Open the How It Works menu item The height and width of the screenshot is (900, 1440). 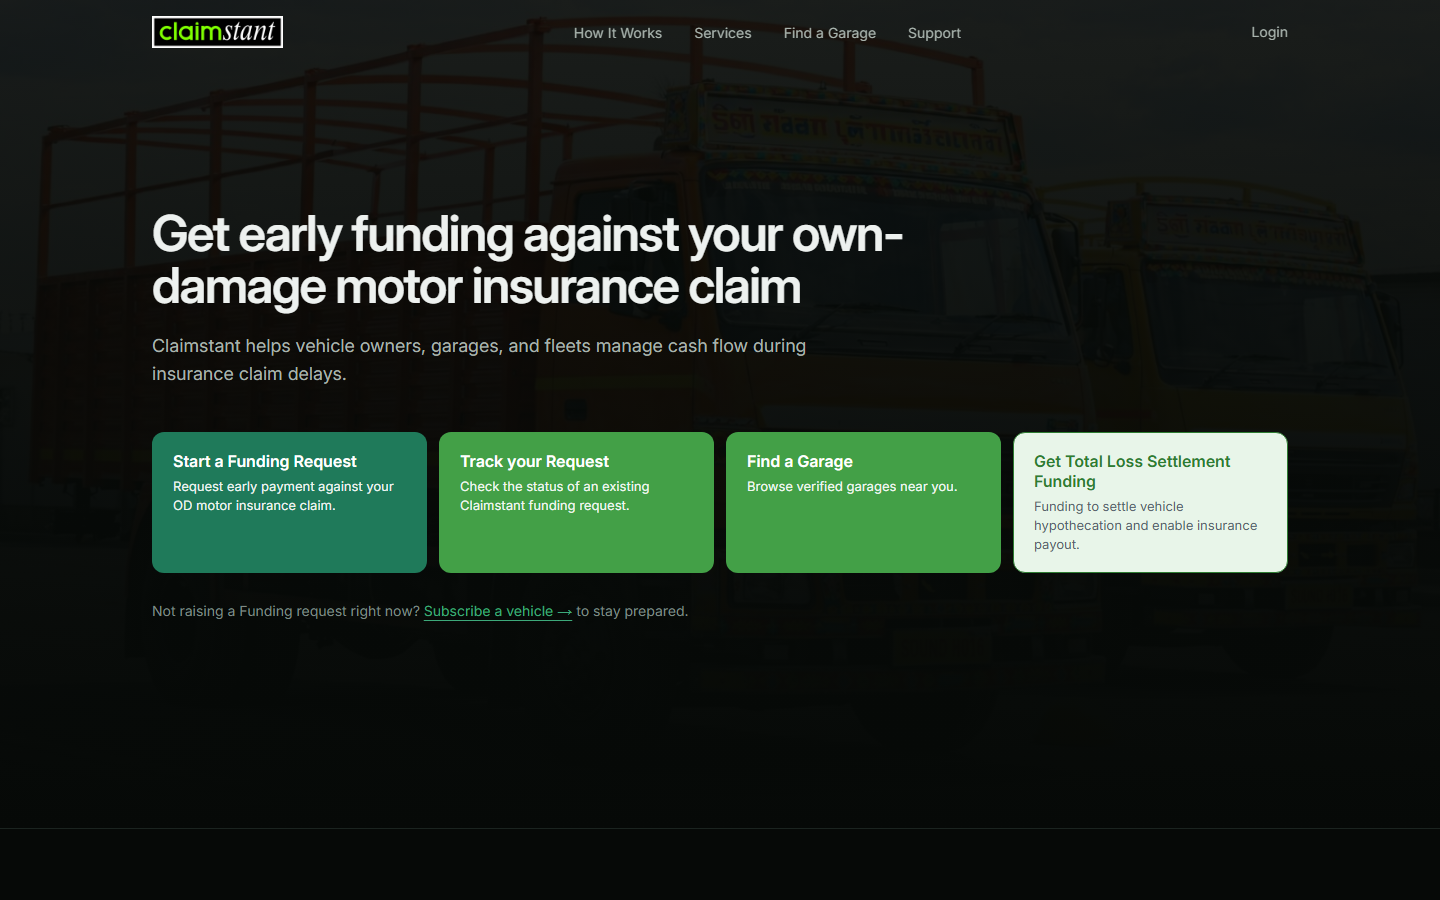[618, 33]
